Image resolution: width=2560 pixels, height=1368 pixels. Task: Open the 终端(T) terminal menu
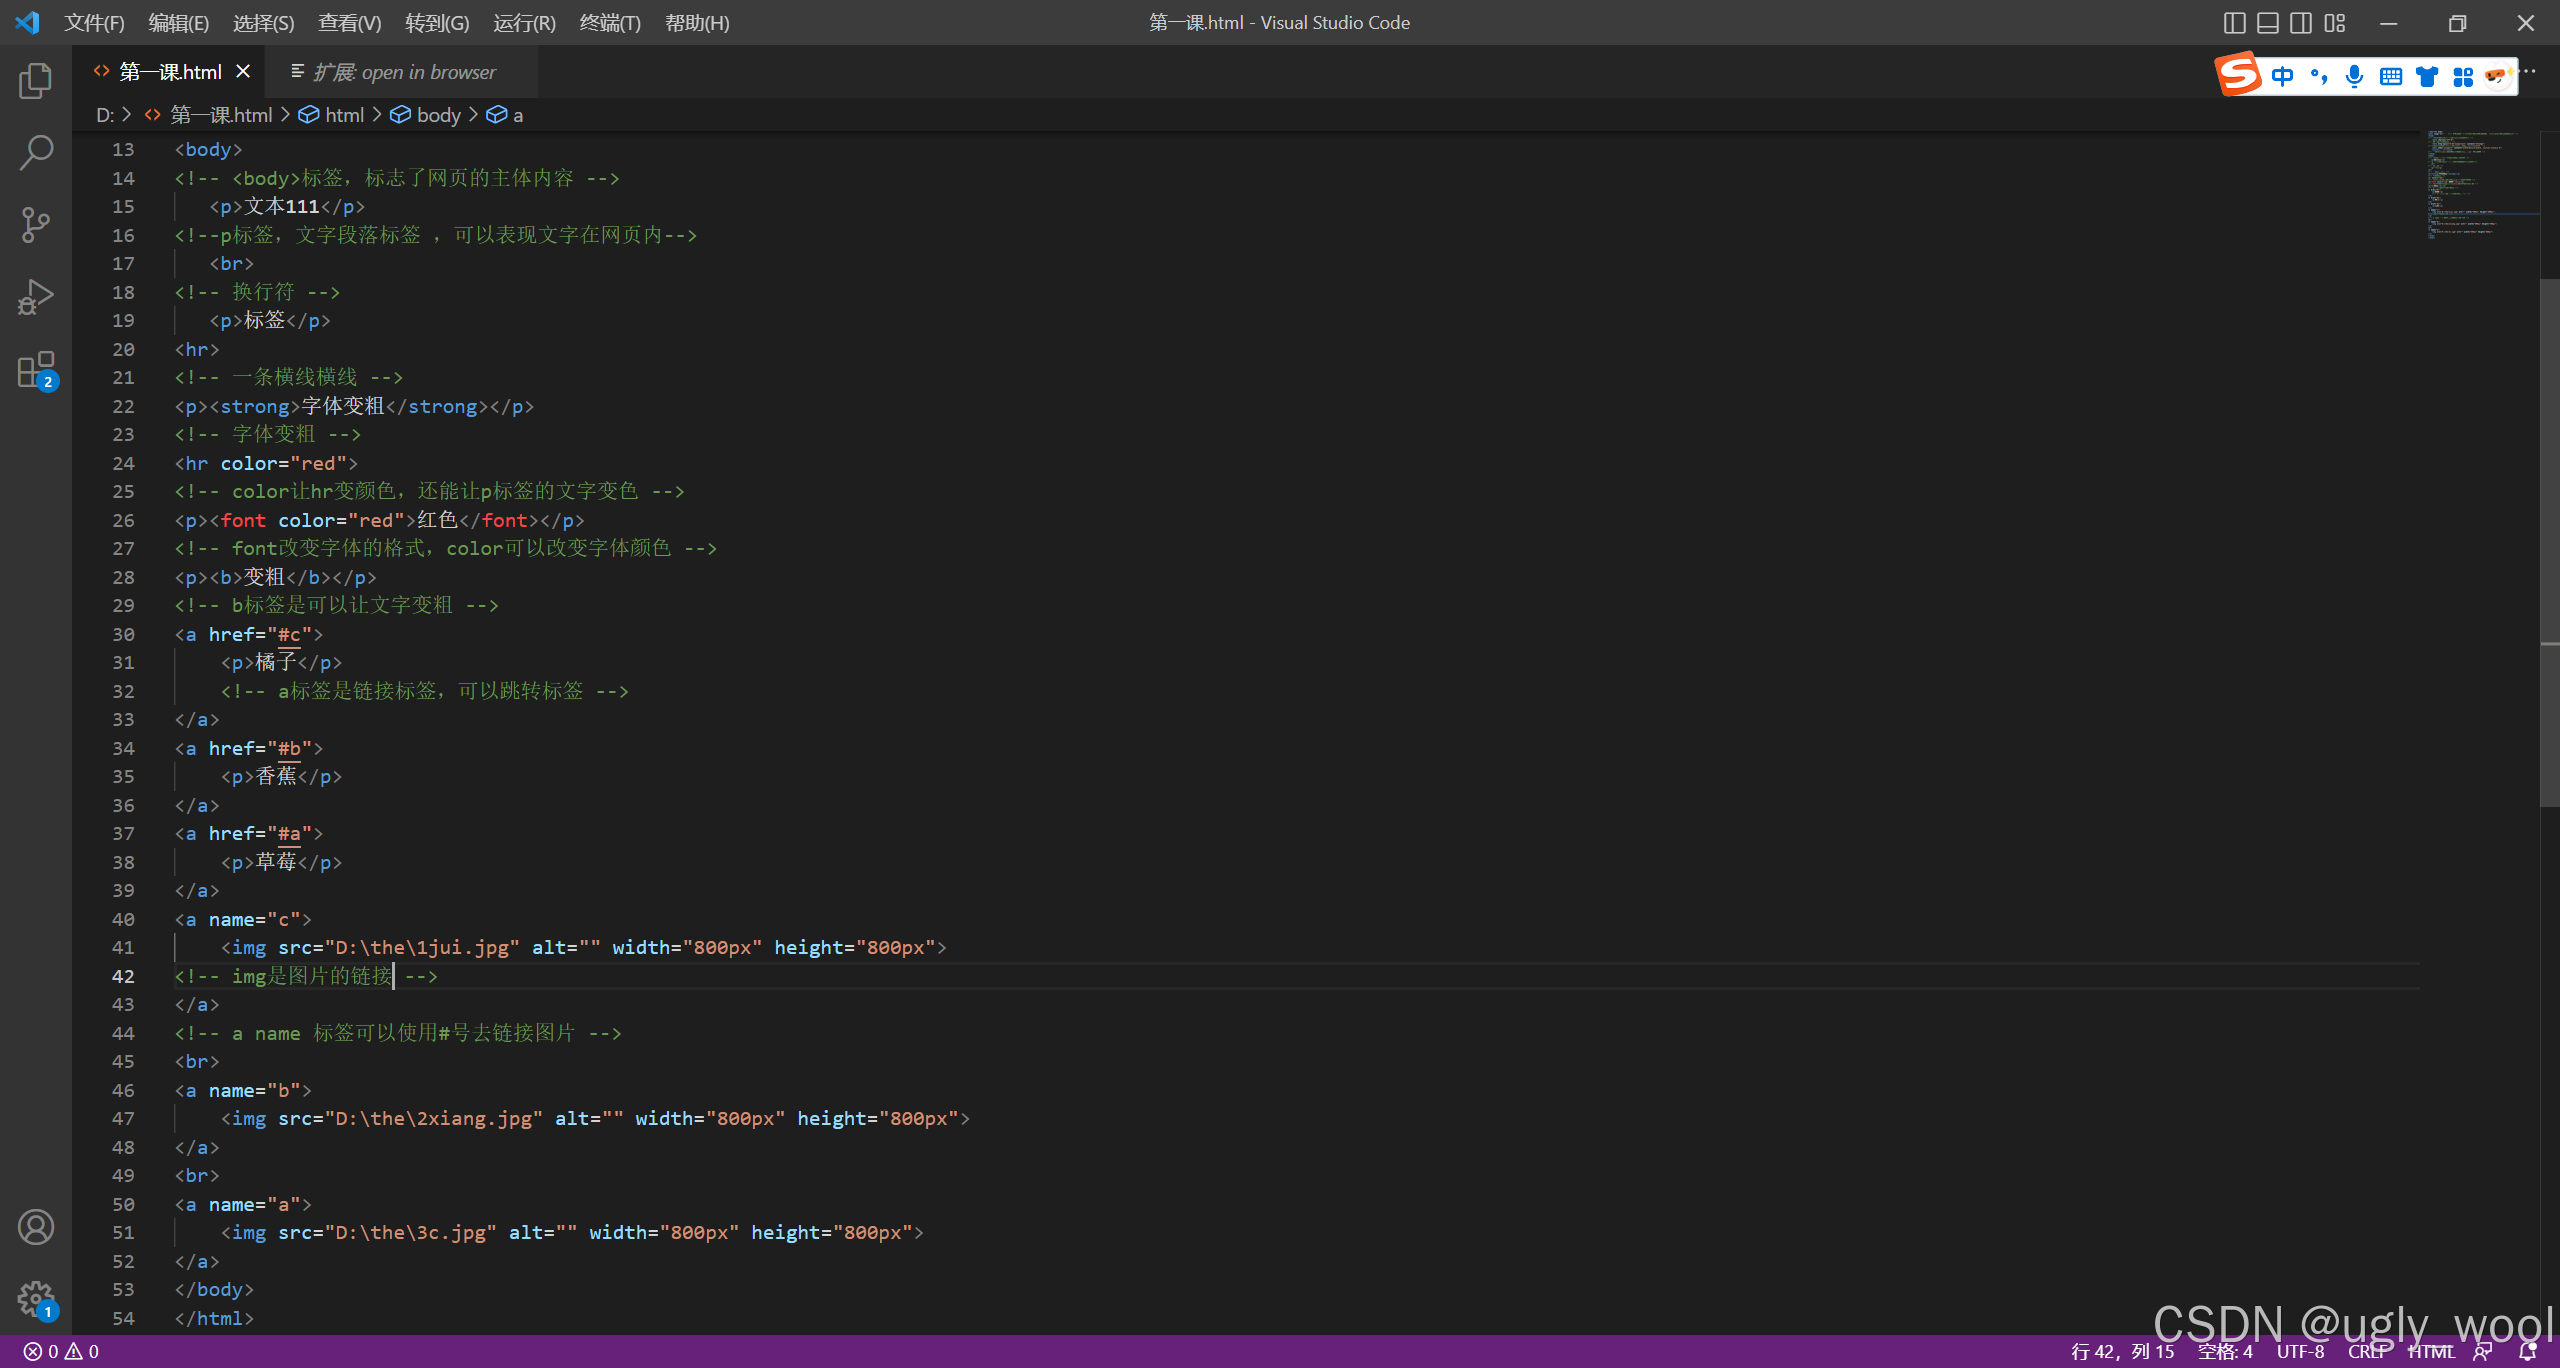[x=610, y=23]
